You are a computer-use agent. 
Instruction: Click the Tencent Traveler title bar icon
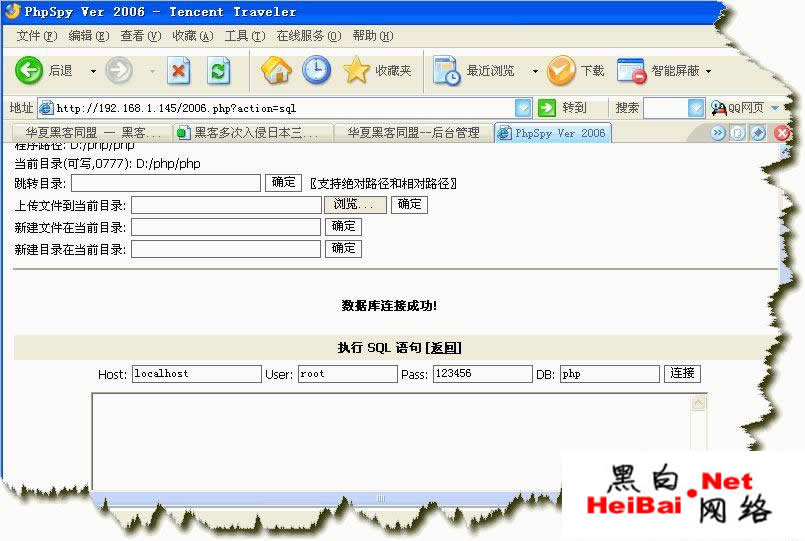pyautogui.click(x=12, y=11)
